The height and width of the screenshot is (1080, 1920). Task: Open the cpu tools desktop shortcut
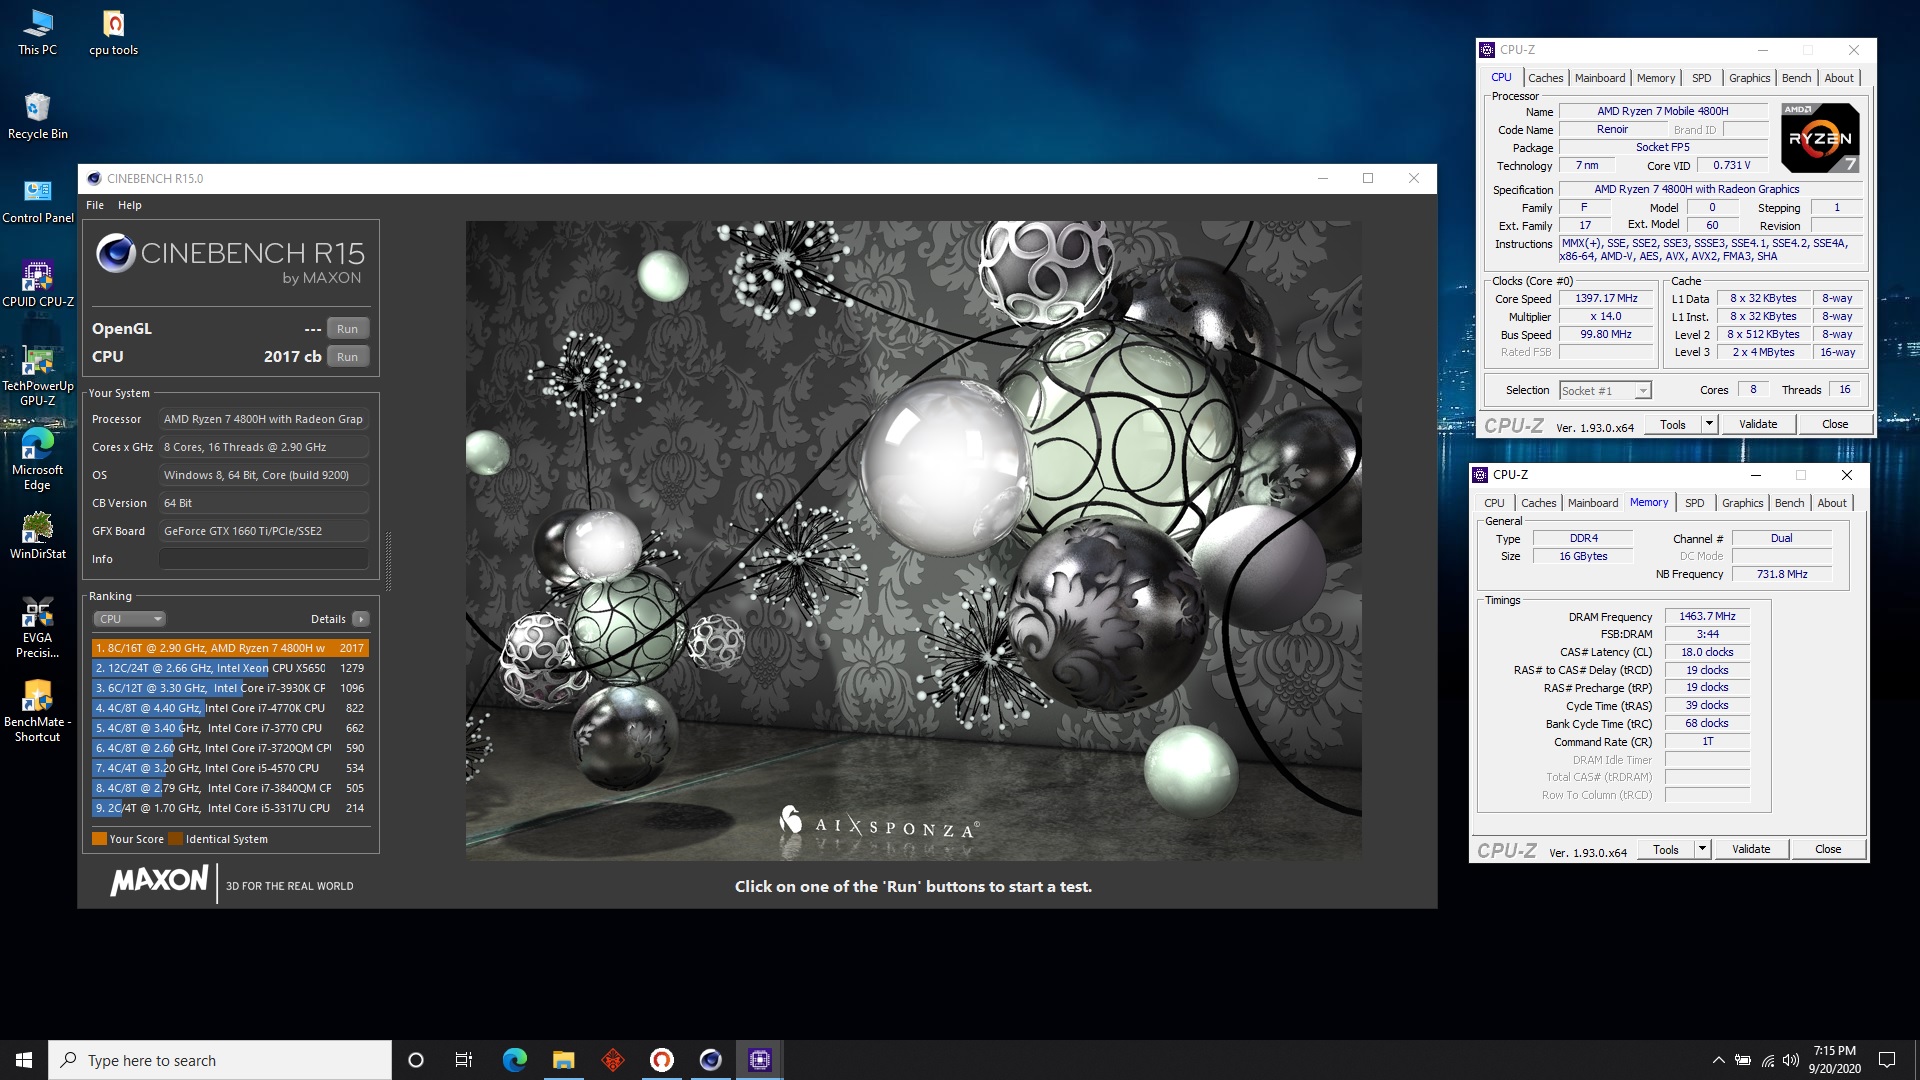(113, 32)
